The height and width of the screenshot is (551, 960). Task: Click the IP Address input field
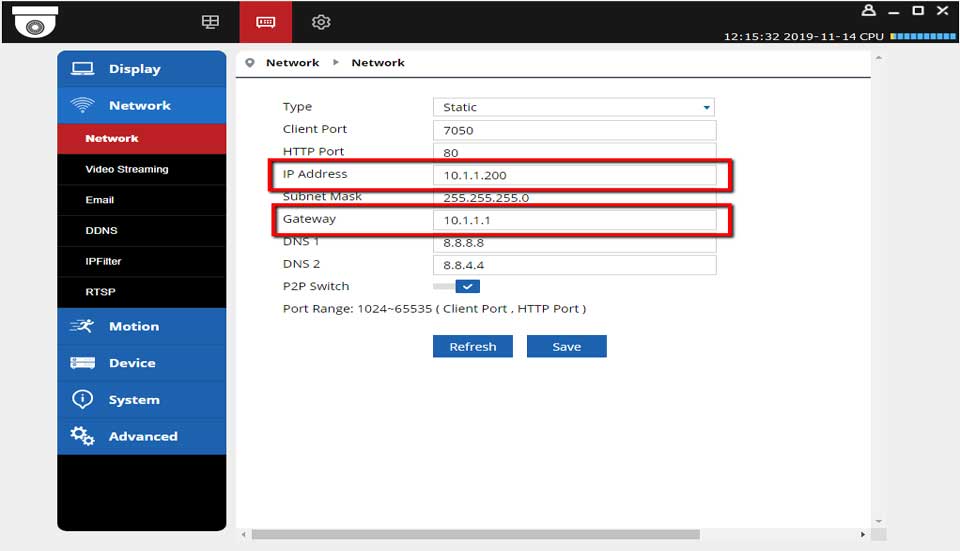click(574, 175)
